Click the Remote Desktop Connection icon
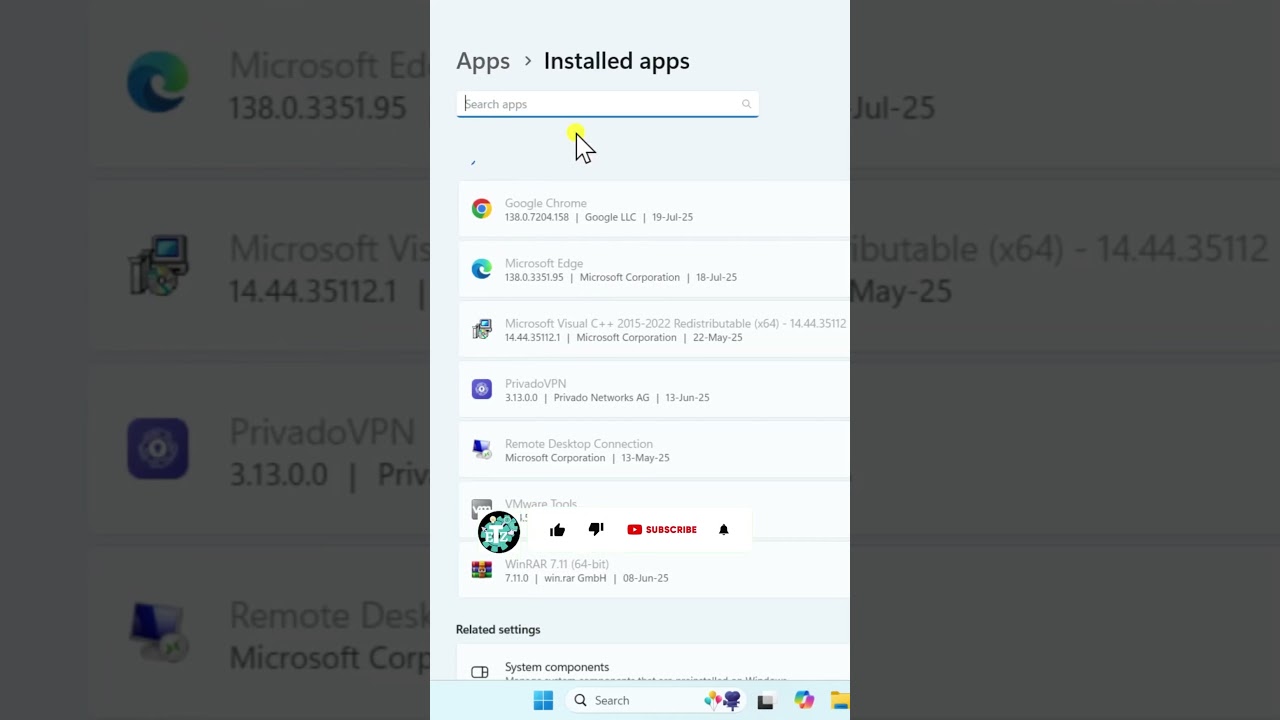 point(482,449)
